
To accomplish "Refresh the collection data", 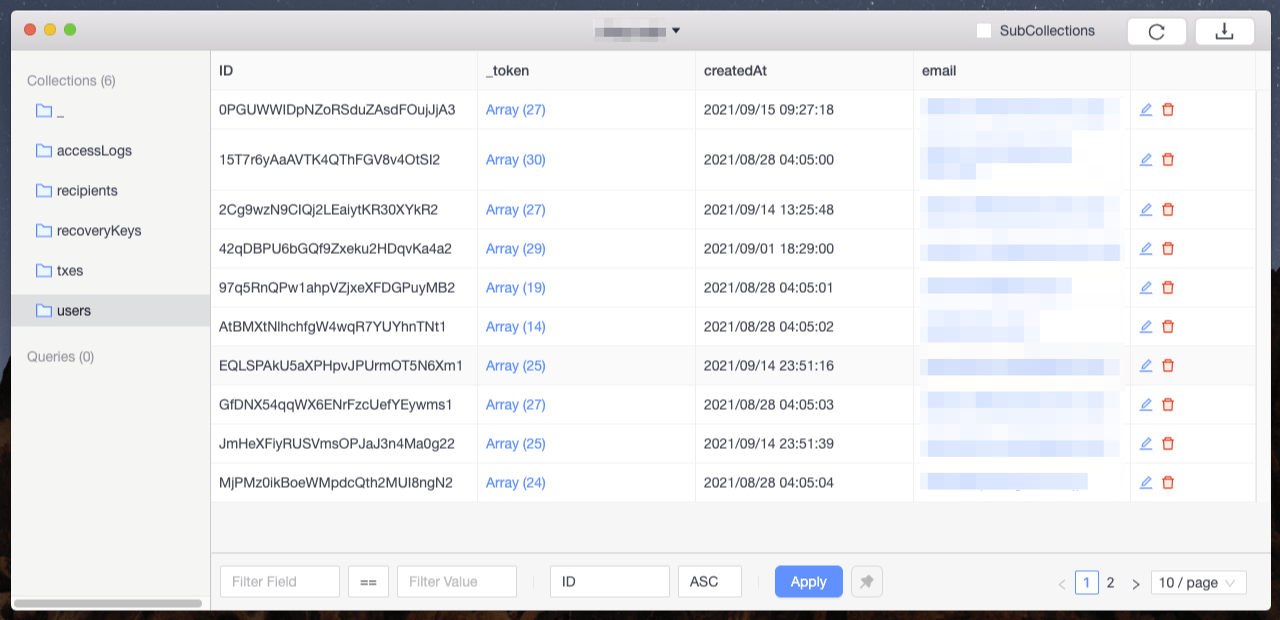I will [1156, 31].
